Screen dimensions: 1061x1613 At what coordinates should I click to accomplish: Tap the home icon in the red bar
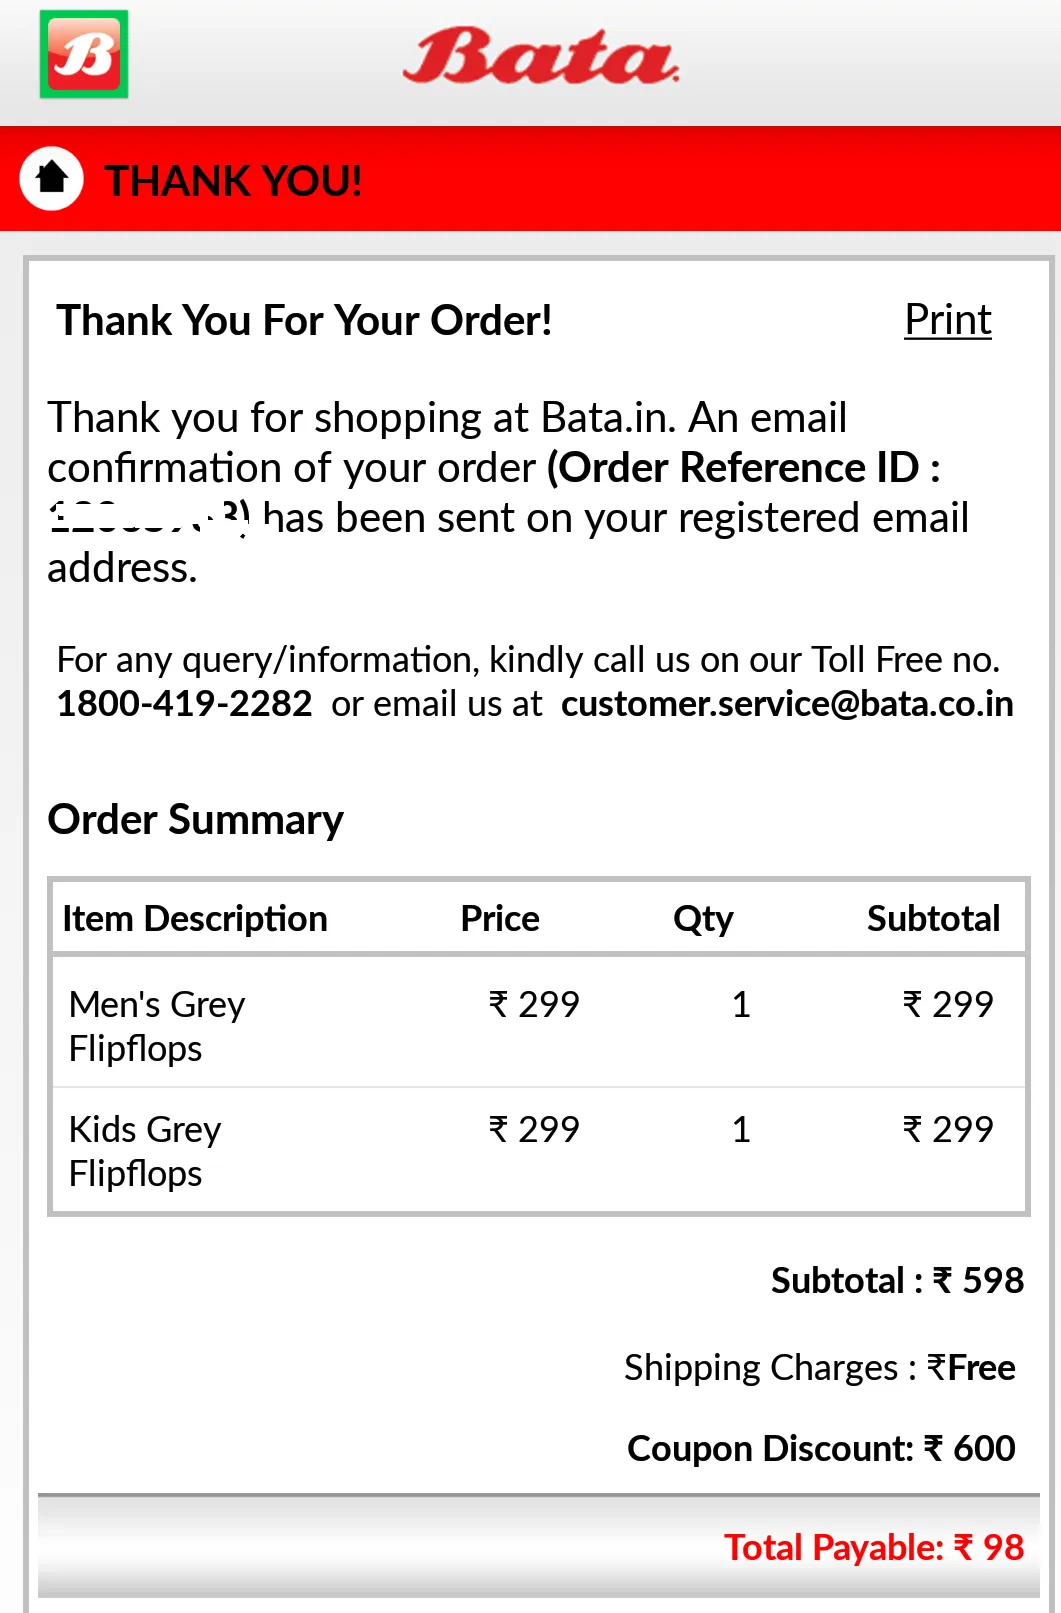[51, 179]
